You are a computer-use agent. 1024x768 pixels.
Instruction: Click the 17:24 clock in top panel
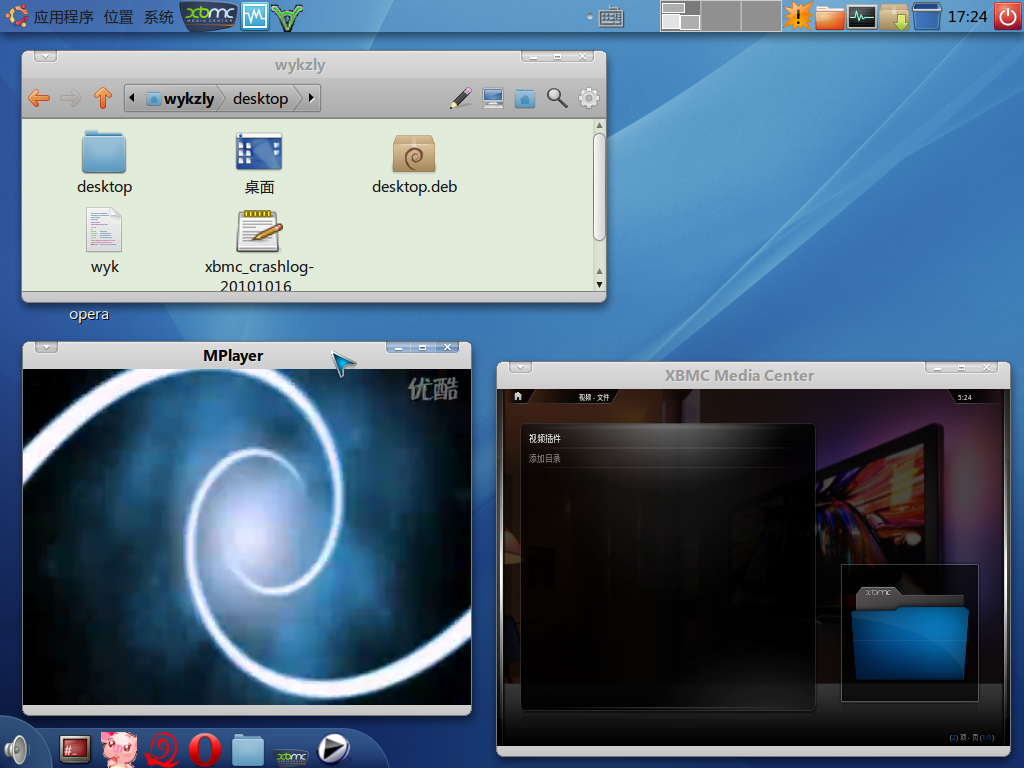tap(967, 16)
